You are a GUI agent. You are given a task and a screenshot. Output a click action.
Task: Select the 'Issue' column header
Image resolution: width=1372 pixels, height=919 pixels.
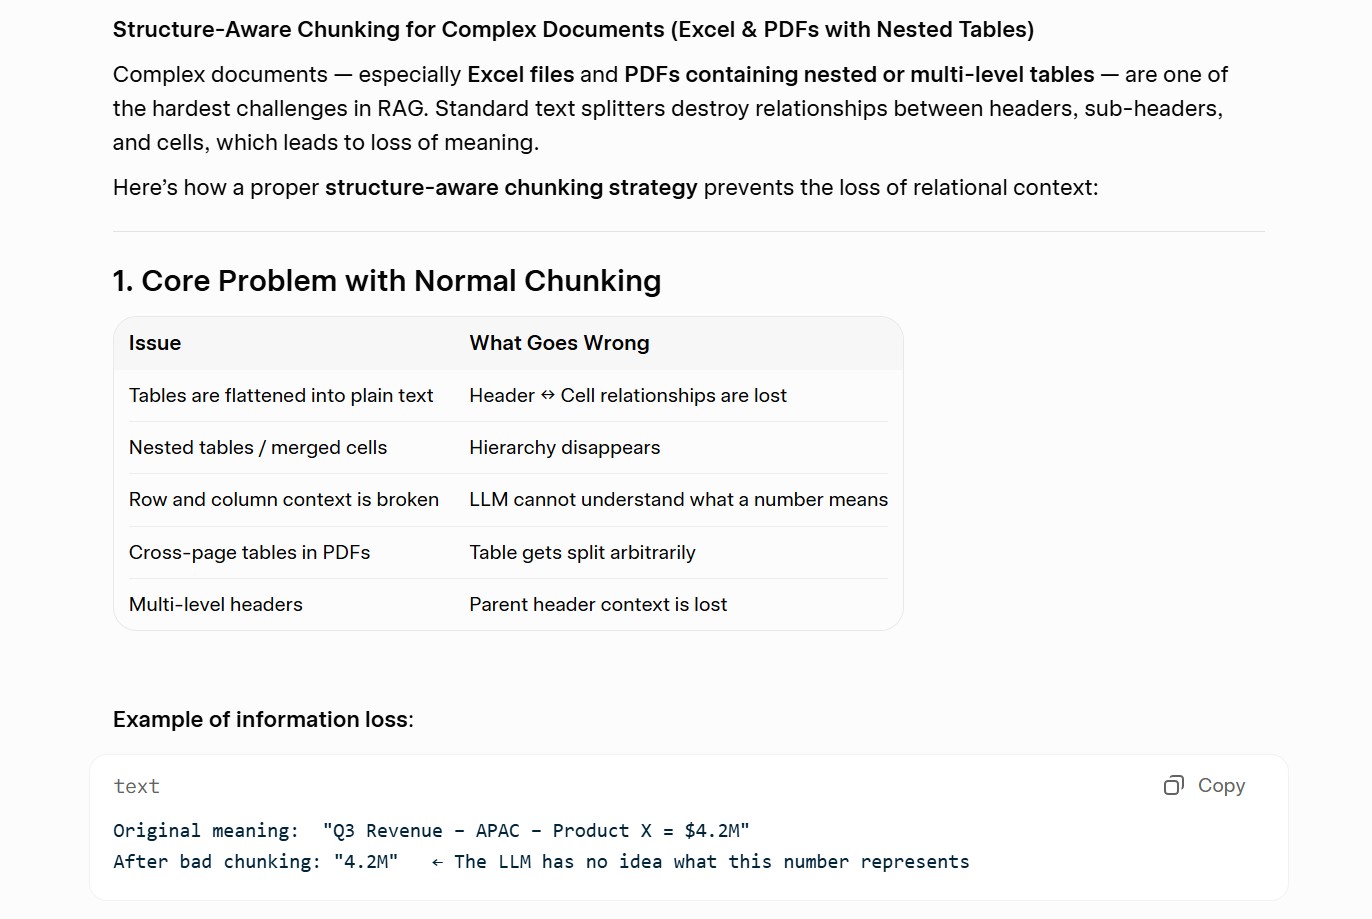tap(155, 343)
